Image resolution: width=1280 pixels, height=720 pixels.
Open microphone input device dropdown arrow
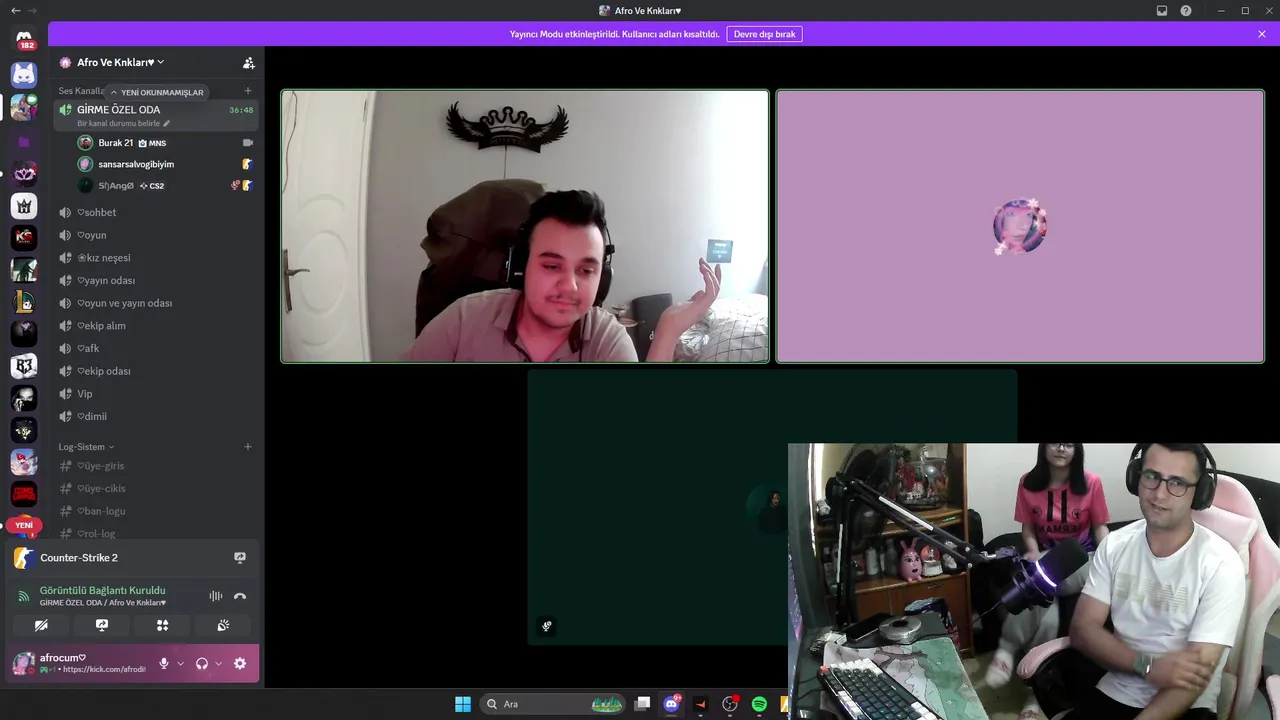click(180, 663)
